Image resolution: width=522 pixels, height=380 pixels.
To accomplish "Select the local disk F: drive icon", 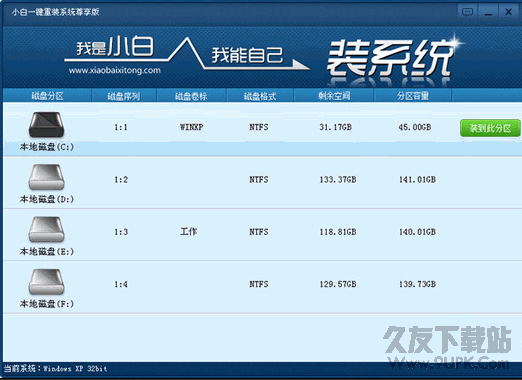I will [x=46, y=282].
